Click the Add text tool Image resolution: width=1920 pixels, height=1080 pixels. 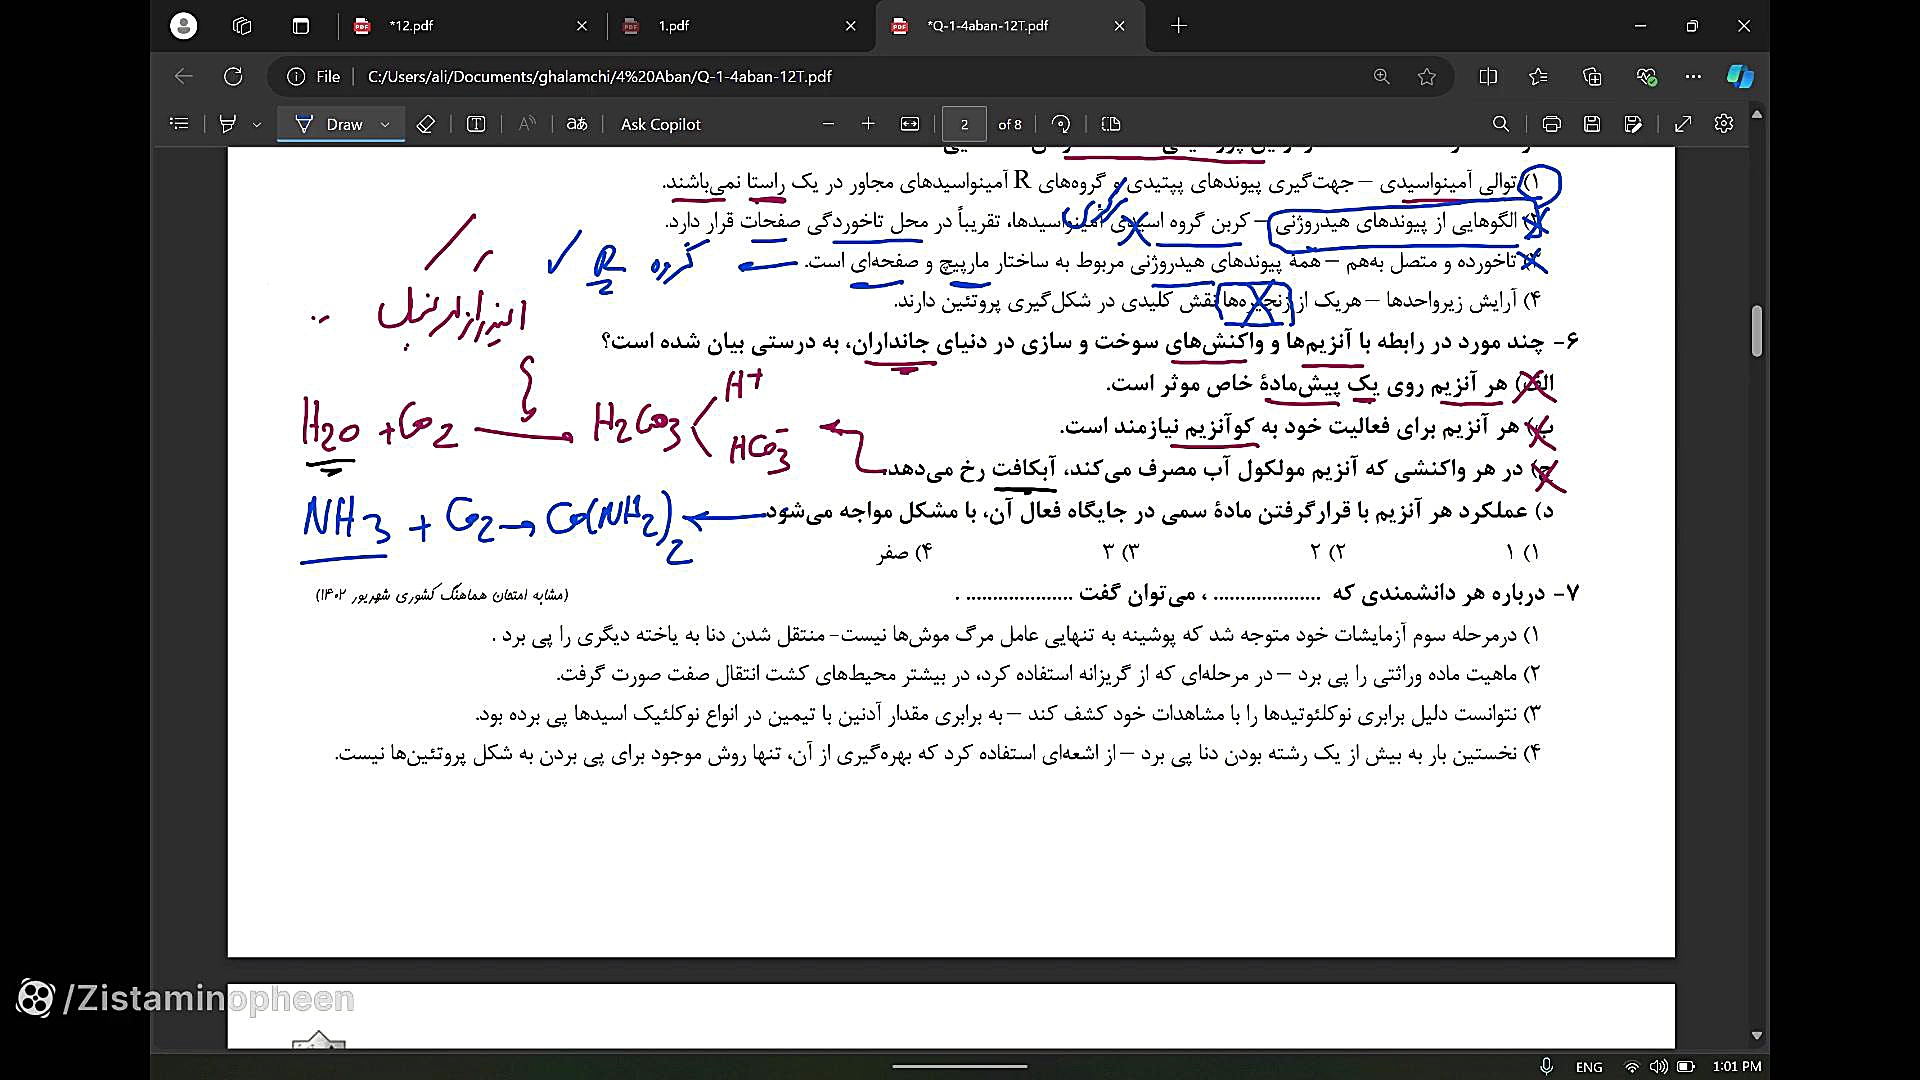click(x=476, y=124)
